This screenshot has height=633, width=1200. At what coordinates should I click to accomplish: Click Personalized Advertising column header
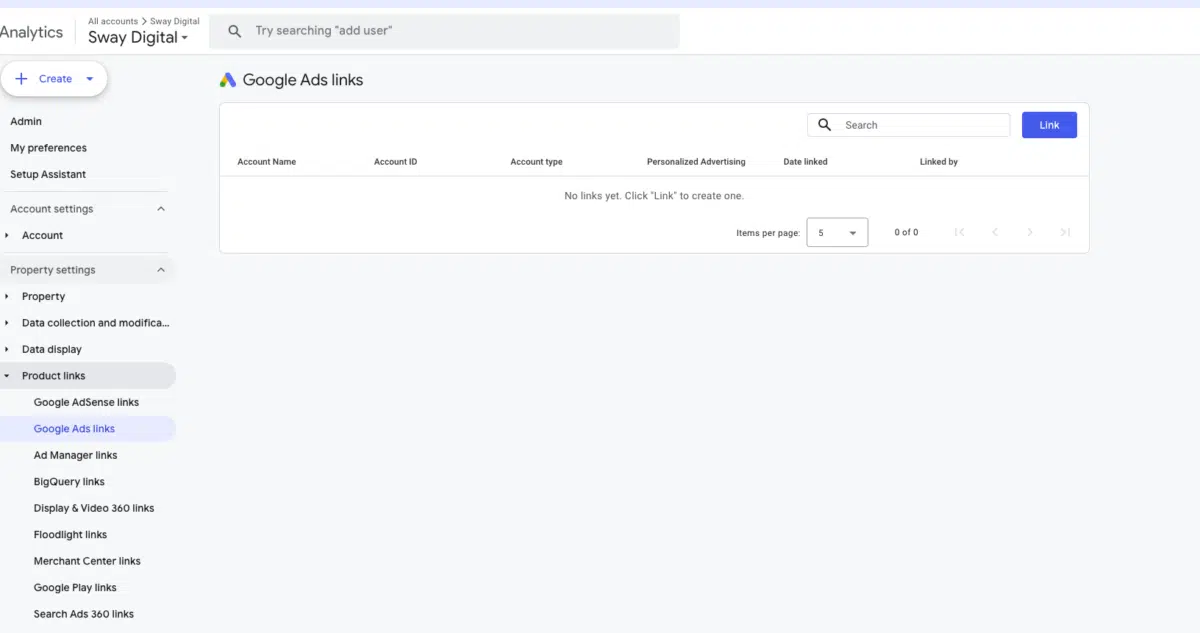coord(696,162)
